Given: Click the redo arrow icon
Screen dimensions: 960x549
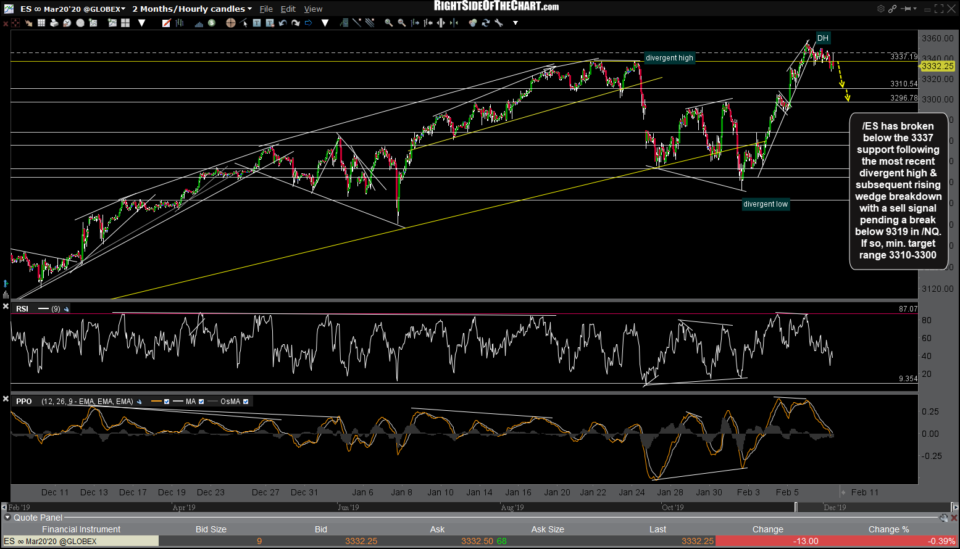Looking at the screenshot, I should (296, 23).
